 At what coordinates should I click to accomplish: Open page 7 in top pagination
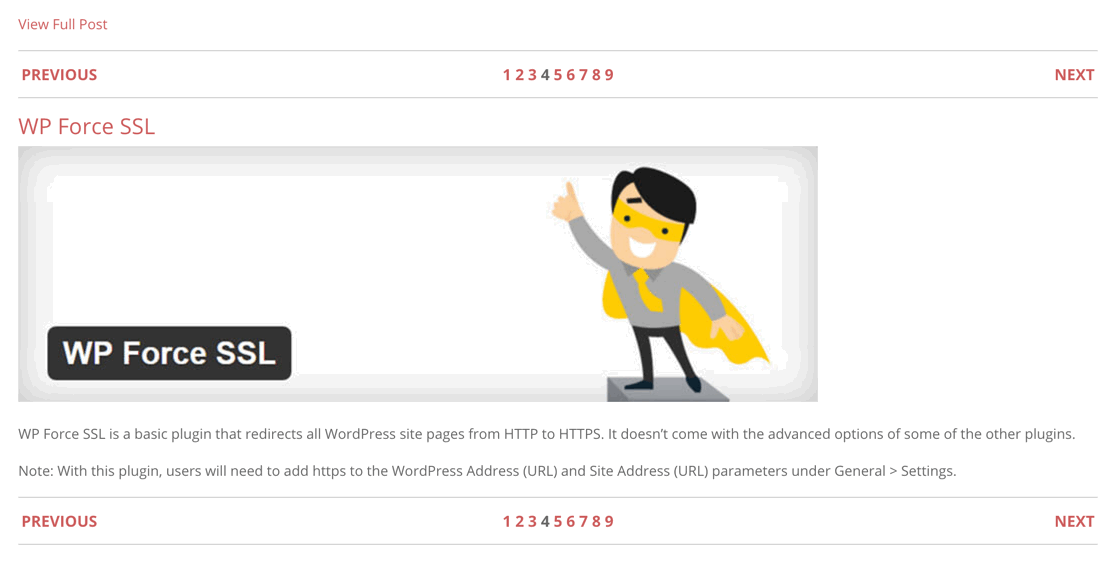[x=583, y=75]
